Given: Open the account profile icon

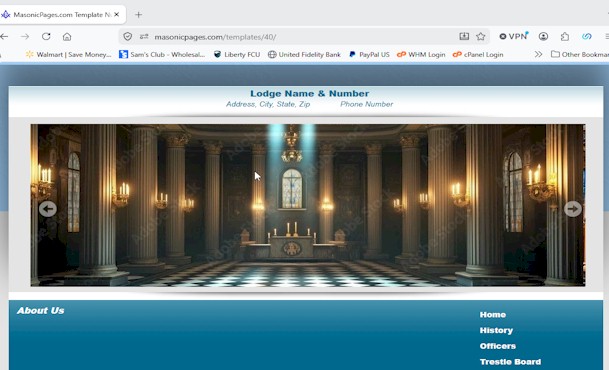Looking at the screenshot, I should coord(543,36).
